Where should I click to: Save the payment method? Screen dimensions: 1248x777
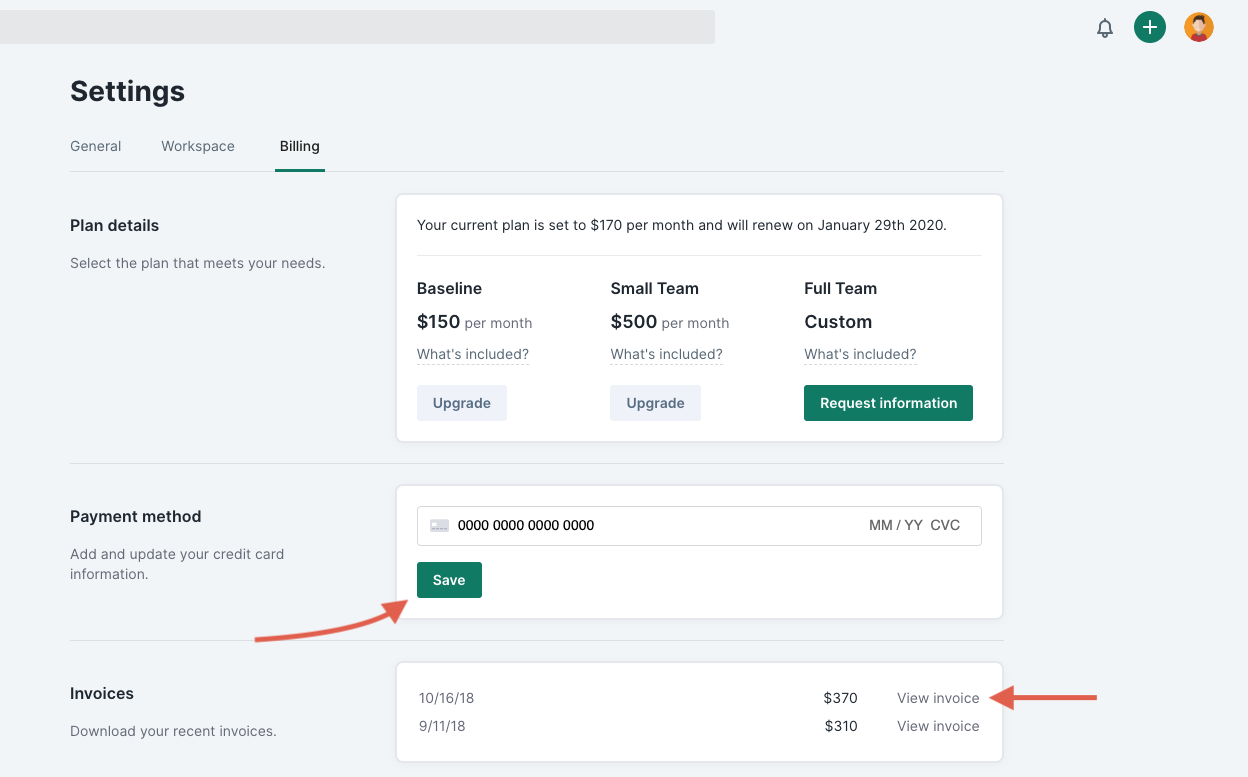click(449, 580)
